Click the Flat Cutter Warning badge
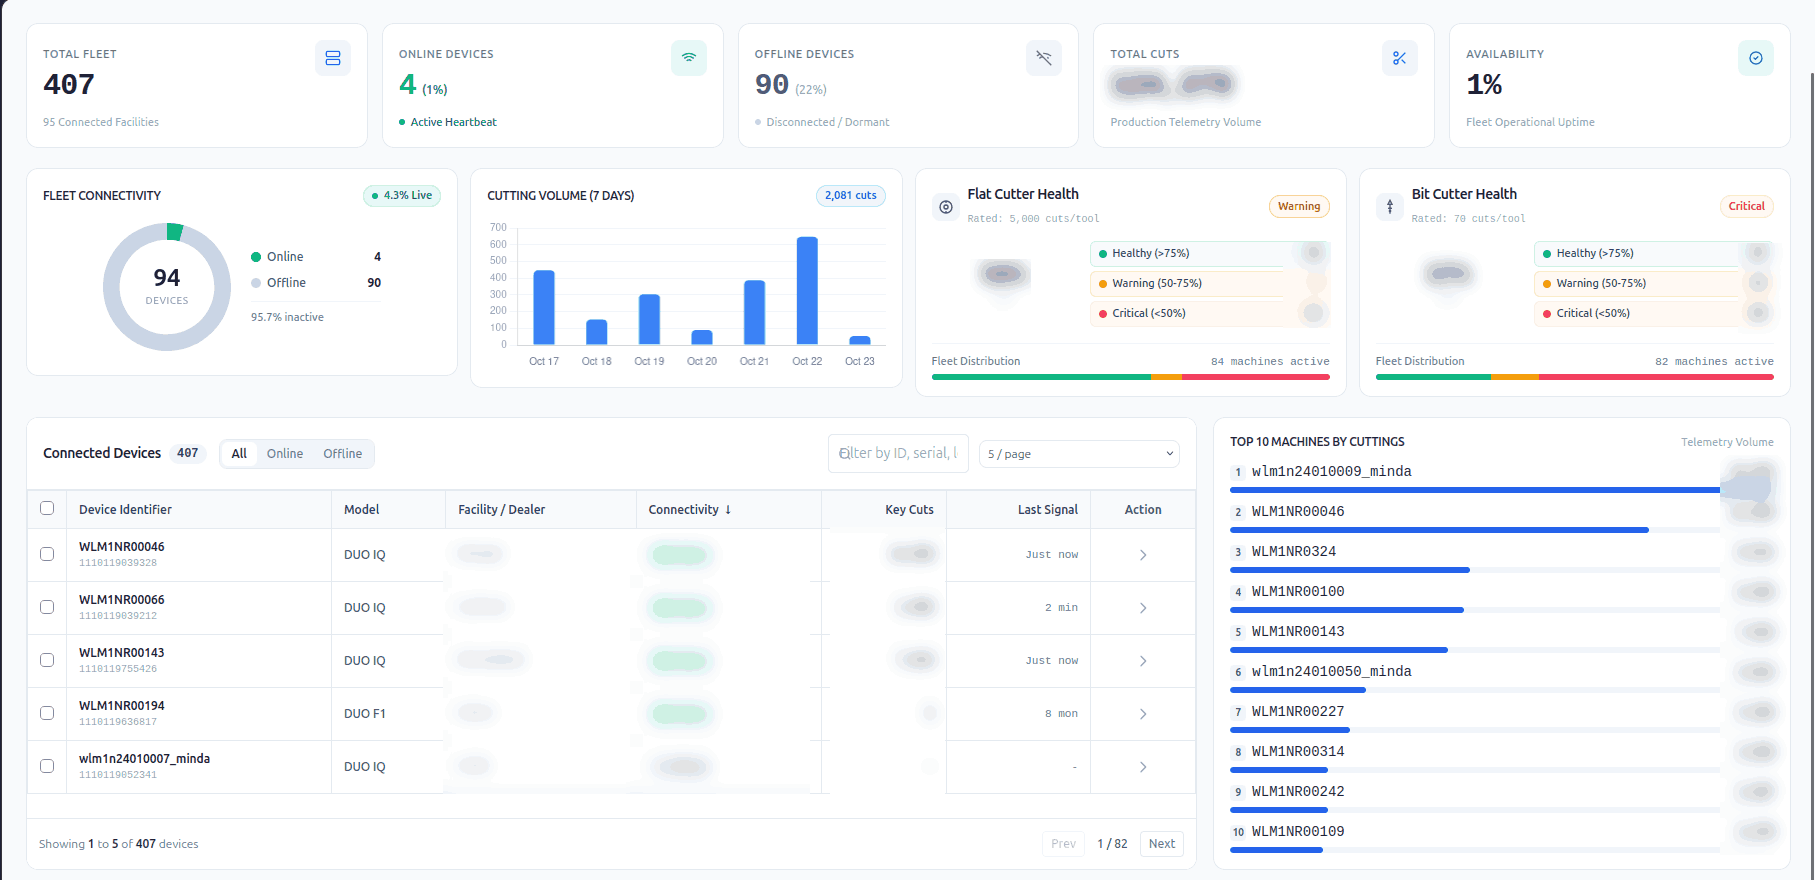The height and width of the screenshot is (880, 1815). 1299,207
